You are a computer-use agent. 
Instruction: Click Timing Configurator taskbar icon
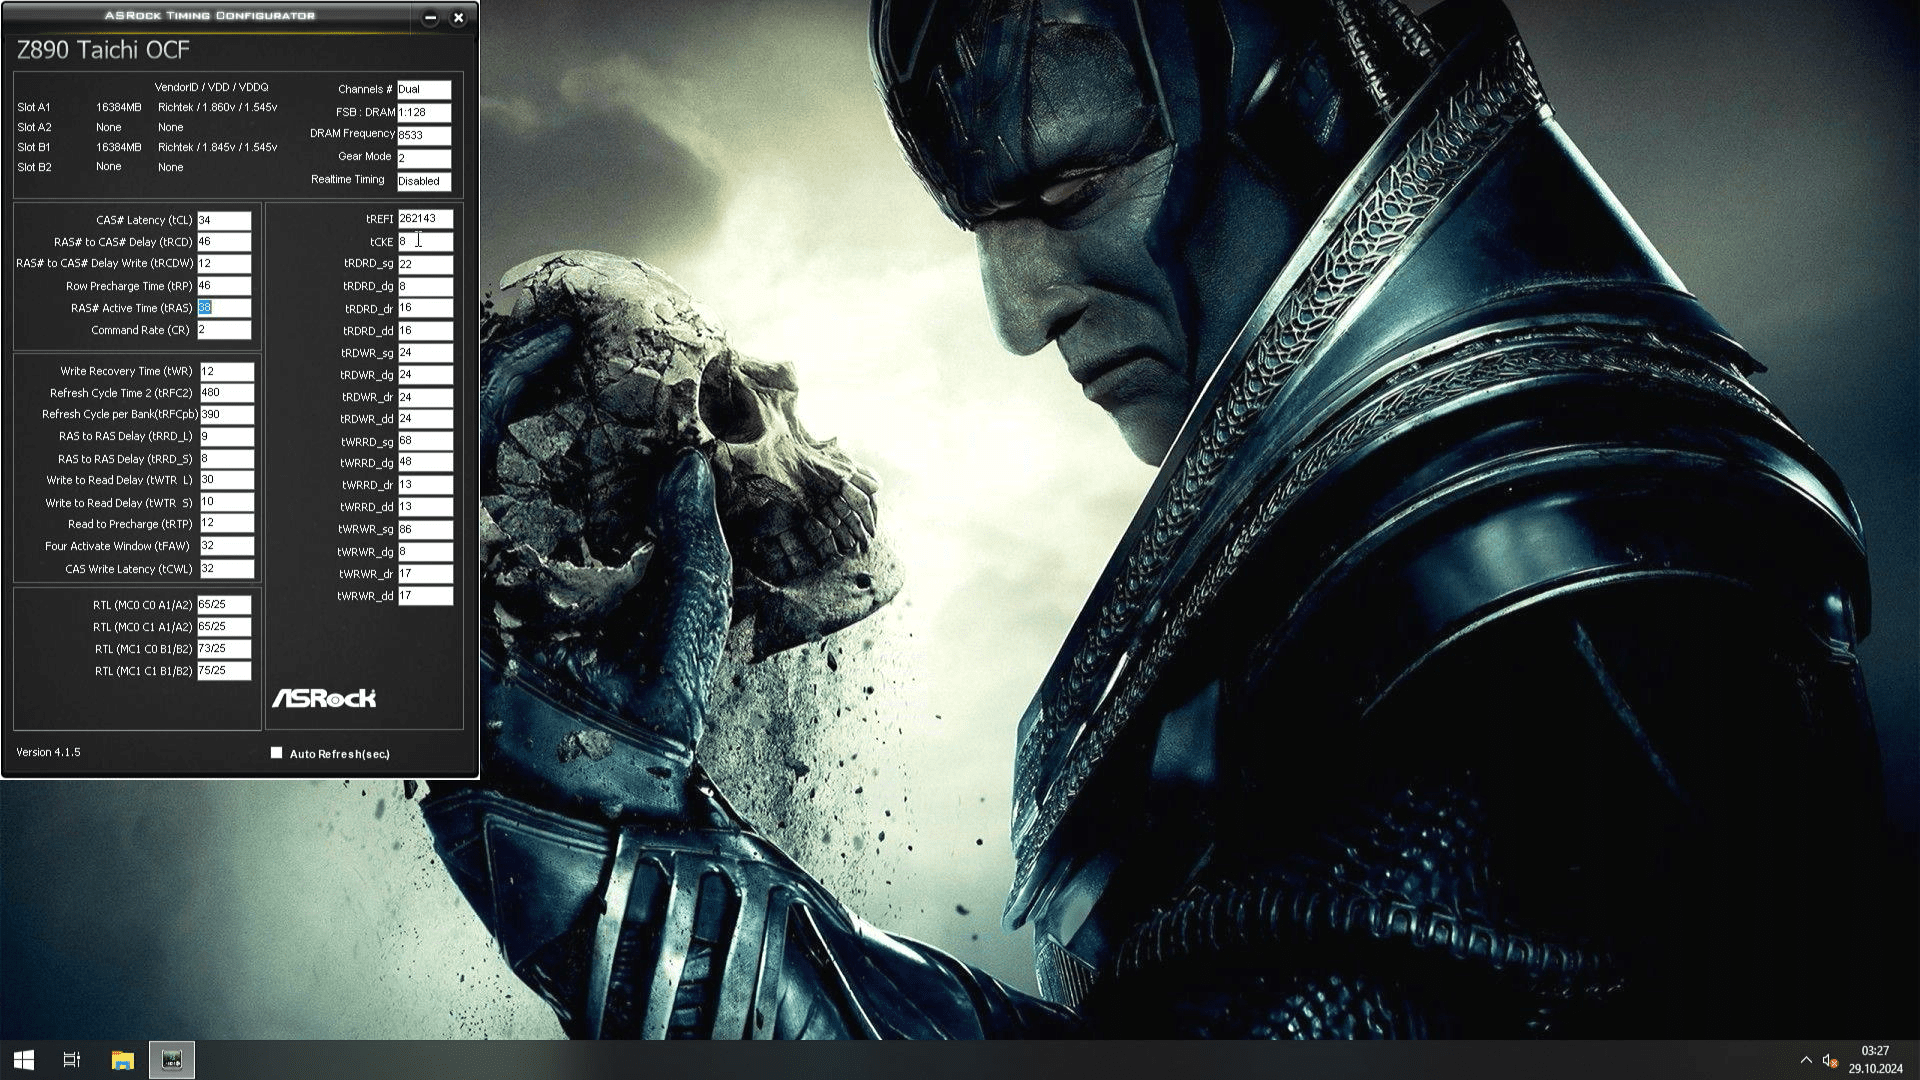pos(171,1060)
